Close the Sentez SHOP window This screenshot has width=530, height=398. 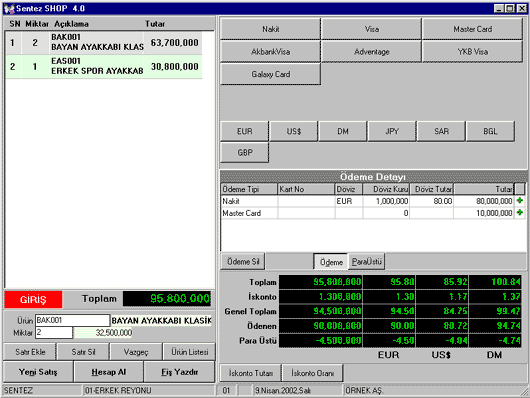(522, 8)
